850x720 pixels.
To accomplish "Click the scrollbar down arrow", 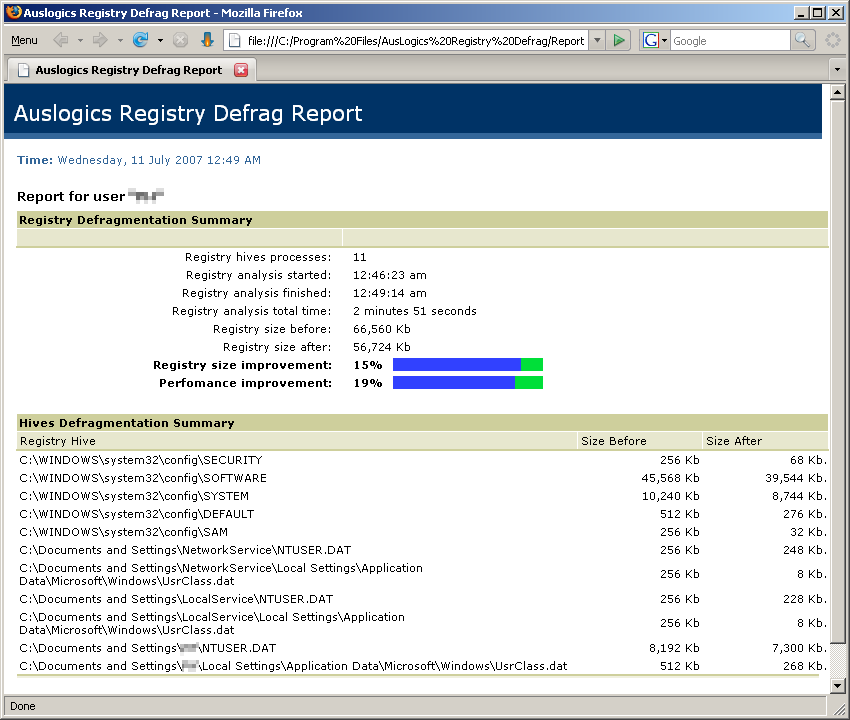I will (838, 686).
